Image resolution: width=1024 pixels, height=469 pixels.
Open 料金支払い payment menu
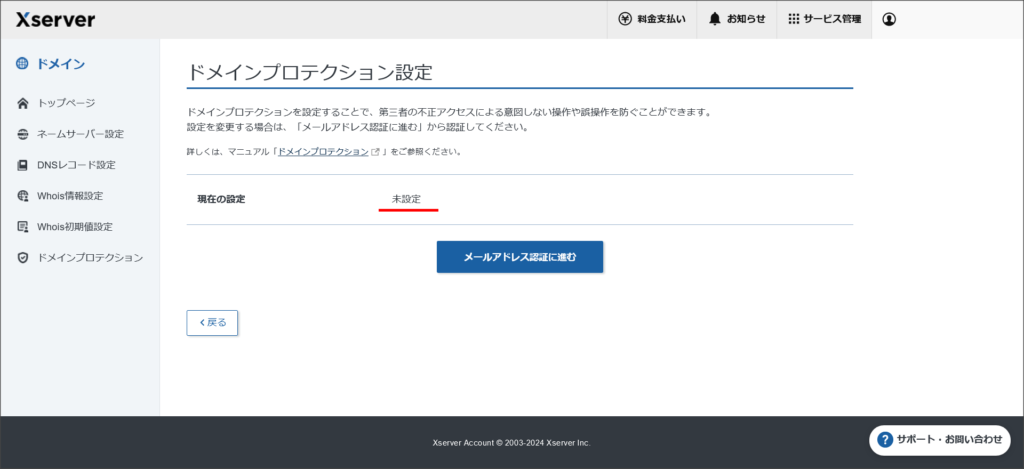coord(652,20)
